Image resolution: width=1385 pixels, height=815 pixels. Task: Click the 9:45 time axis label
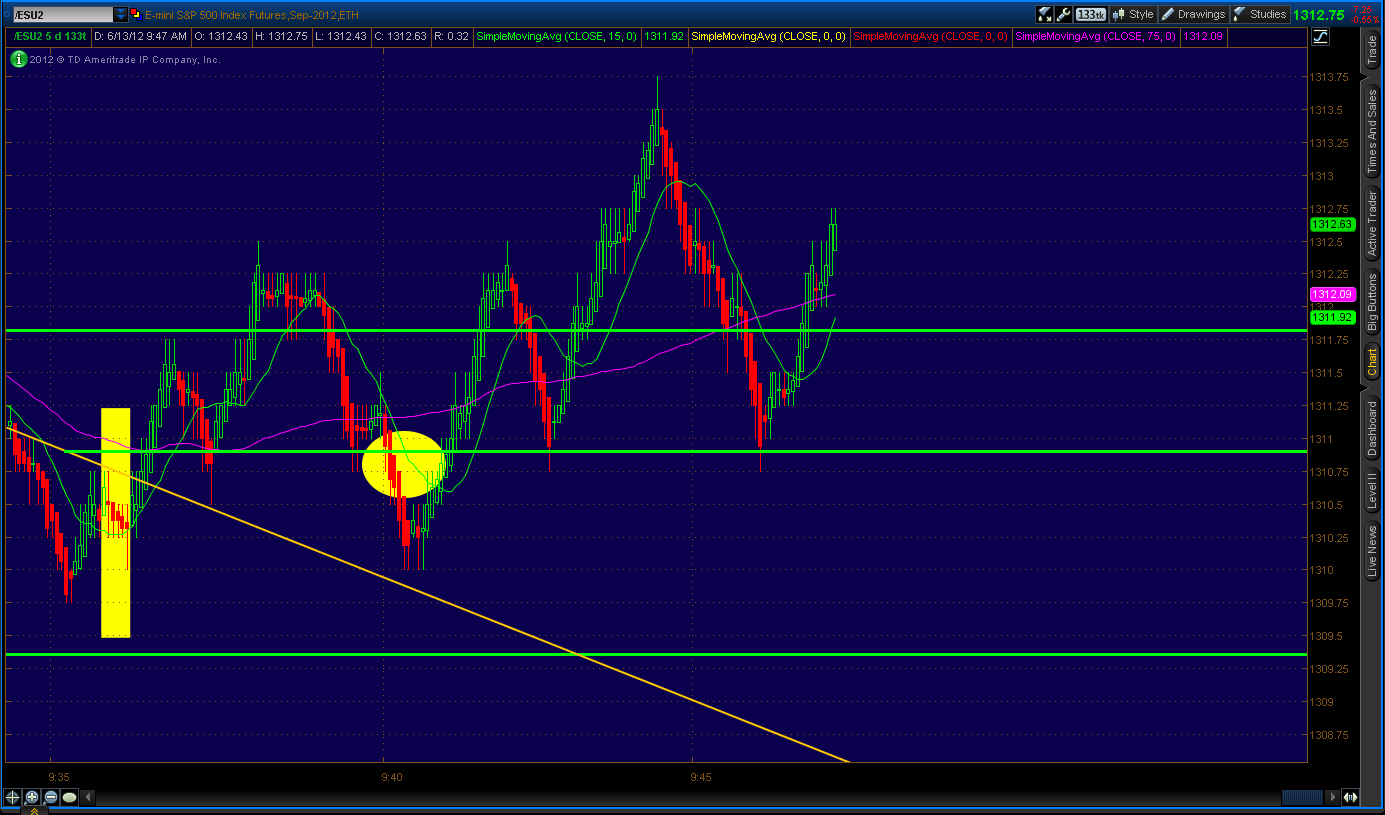[x=700, y=776]
